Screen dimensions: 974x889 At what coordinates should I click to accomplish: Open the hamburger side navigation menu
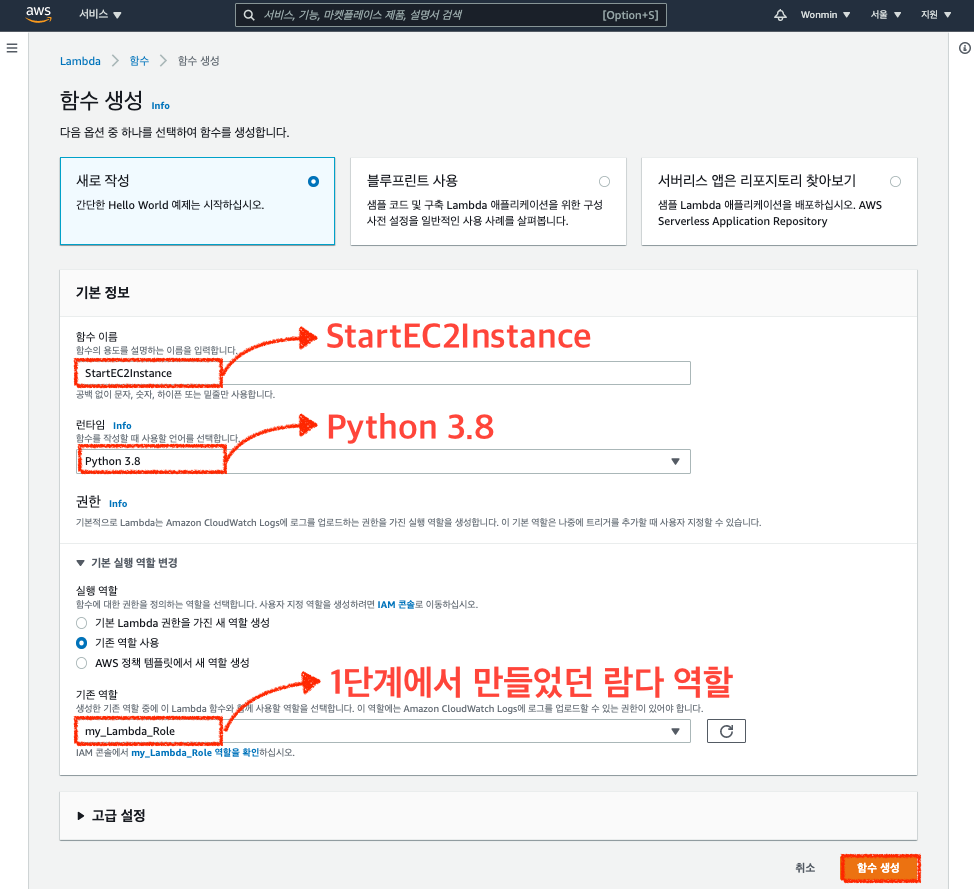click(12, 48)
